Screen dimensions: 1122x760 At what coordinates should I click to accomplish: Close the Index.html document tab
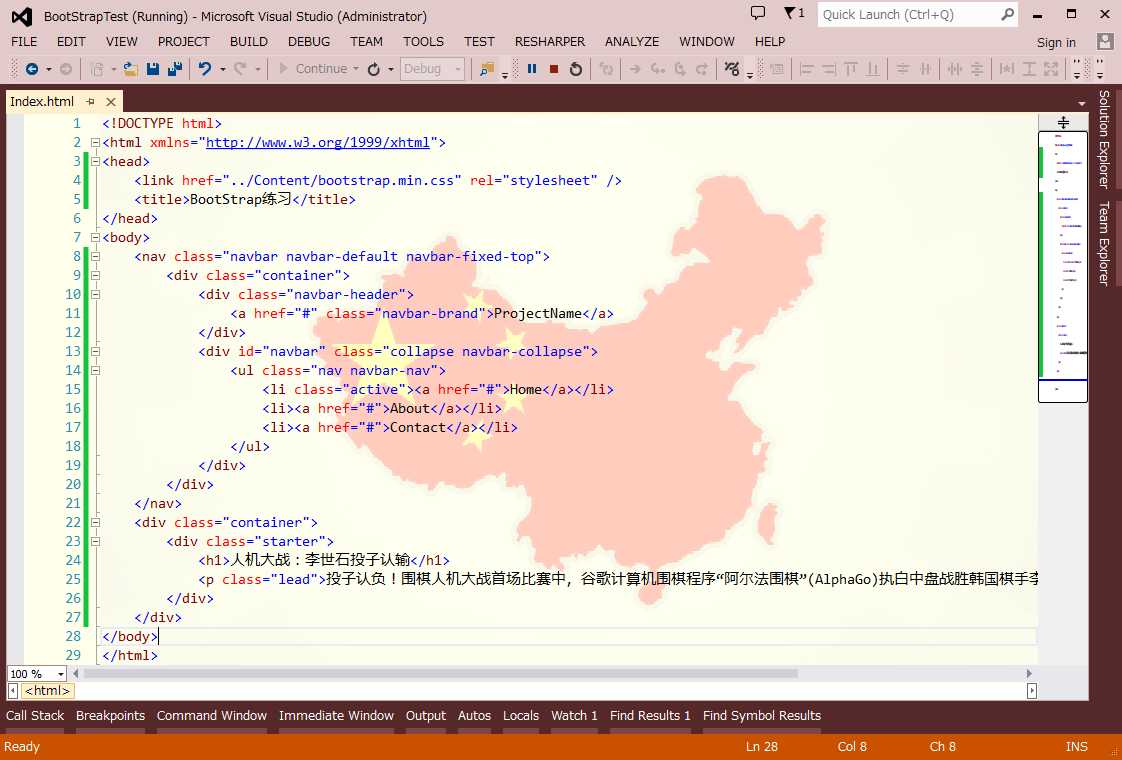click(111, 102)
